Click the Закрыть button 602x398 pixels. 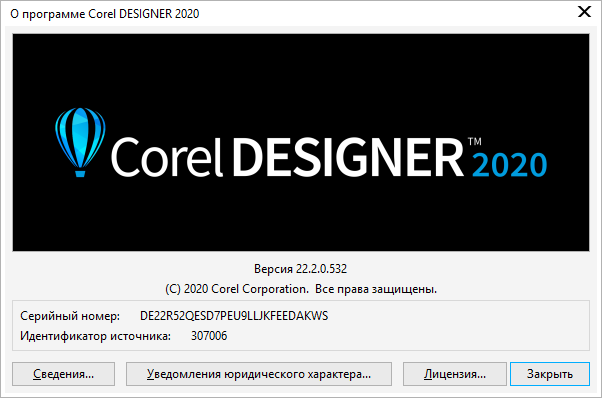coord(550,374)
